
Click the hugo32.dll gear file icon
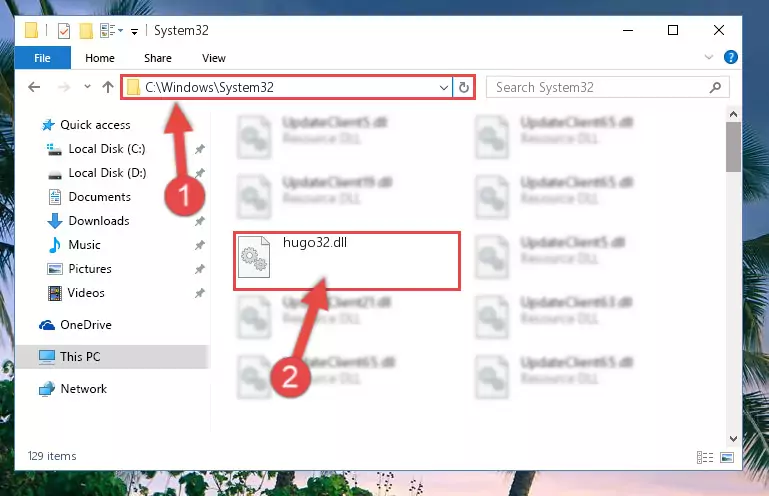click(x=254, y=257)
